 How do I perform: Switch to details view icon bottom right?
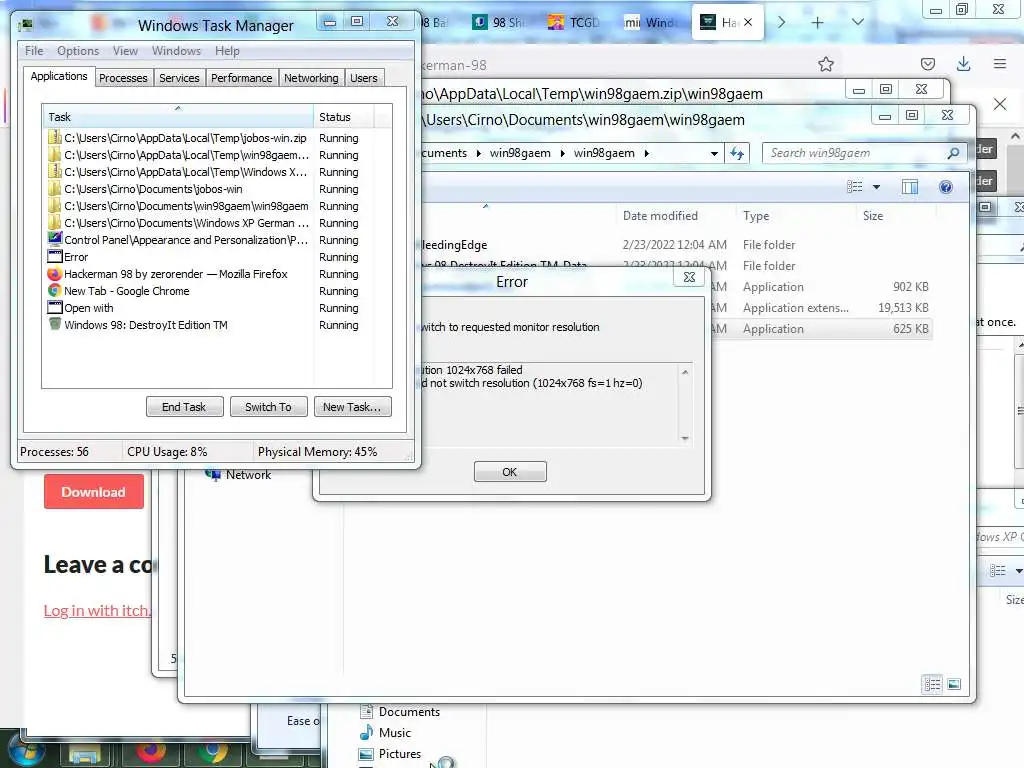pyautogui.click(x=932, y=684)
